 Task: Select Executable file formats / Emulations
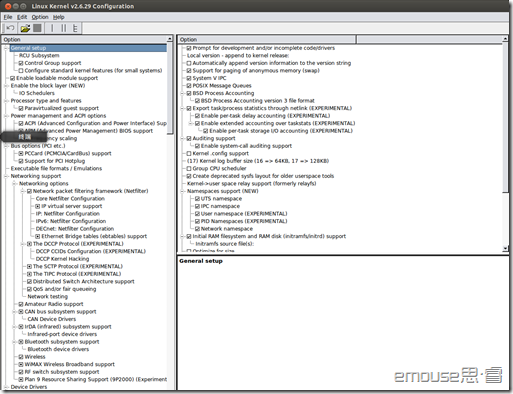click(56, 168)
